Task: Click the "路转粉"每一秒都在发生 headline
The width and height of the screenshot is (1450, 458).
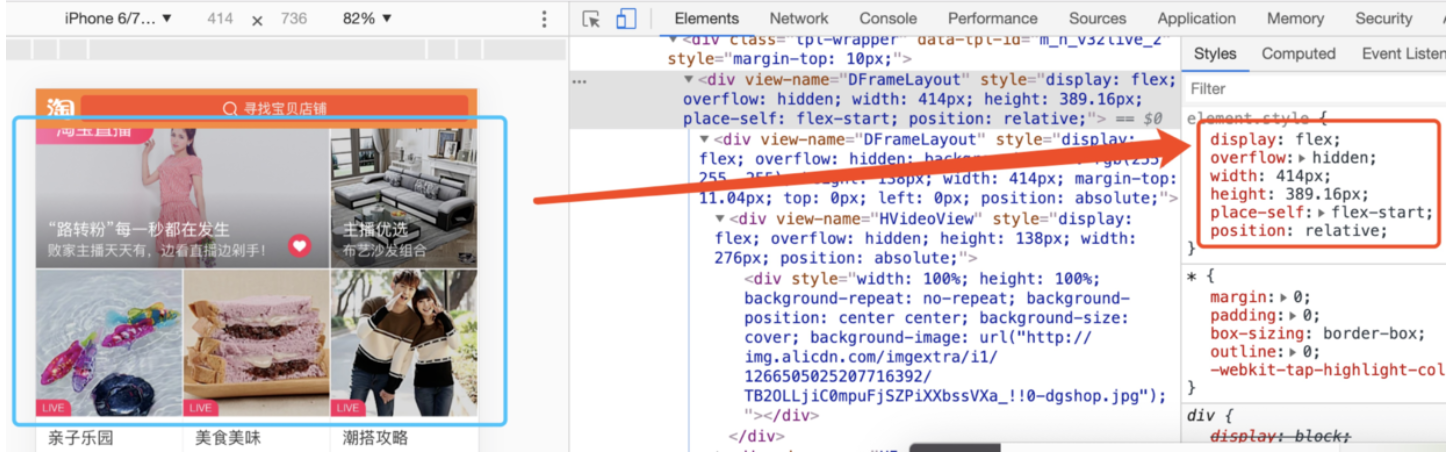Action: coord(138,229)
